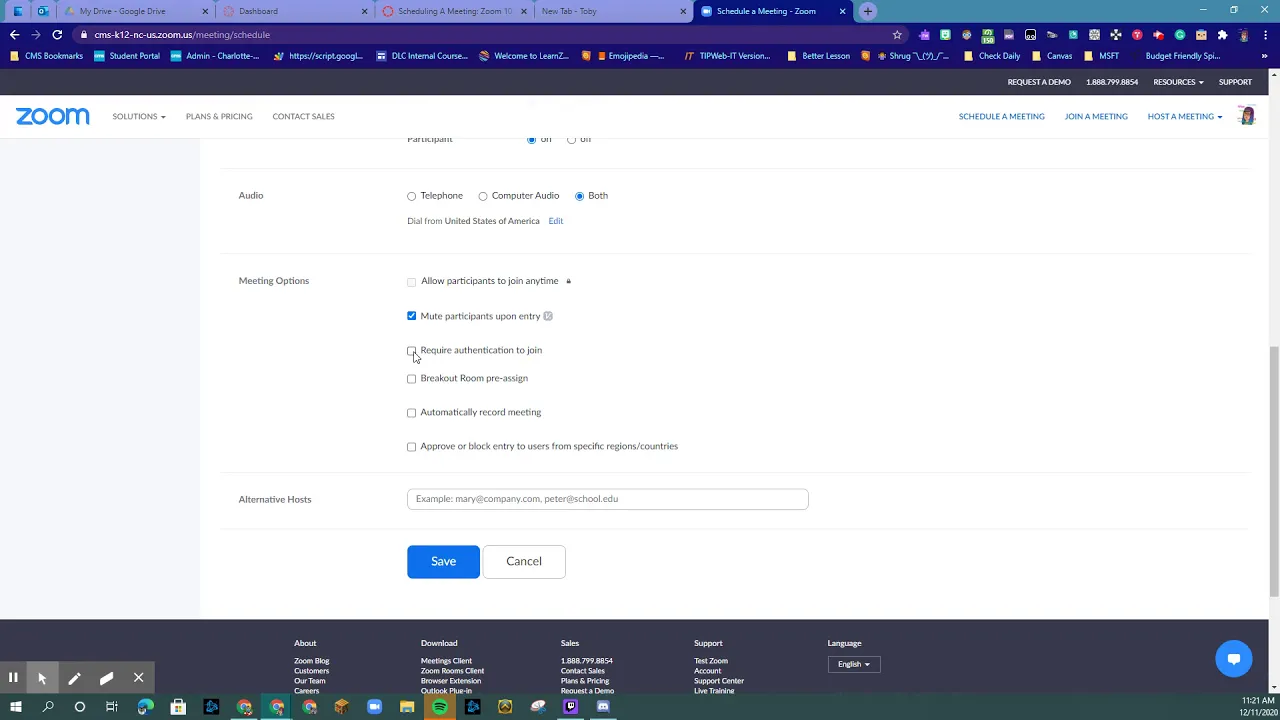Screen dimensions: 1280x720
Task: Open Microsoft Store from the taskbar
Action: coord(178,707)
